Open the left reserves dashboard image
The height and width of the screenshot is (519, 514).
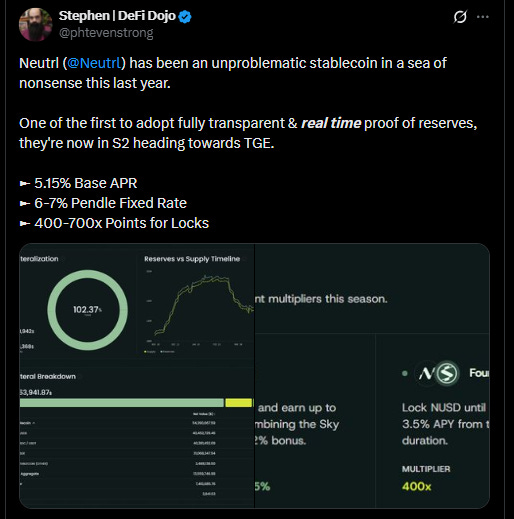coord(137,376)
